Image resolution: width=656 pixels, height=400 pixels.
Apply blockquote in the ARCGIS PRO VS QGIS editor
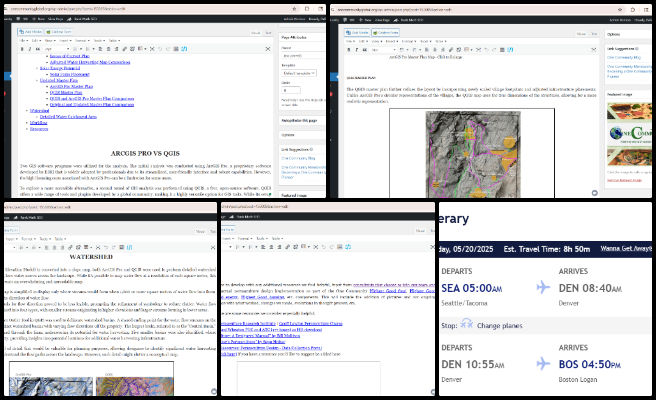pyautogui.click(x=38, y=49)
